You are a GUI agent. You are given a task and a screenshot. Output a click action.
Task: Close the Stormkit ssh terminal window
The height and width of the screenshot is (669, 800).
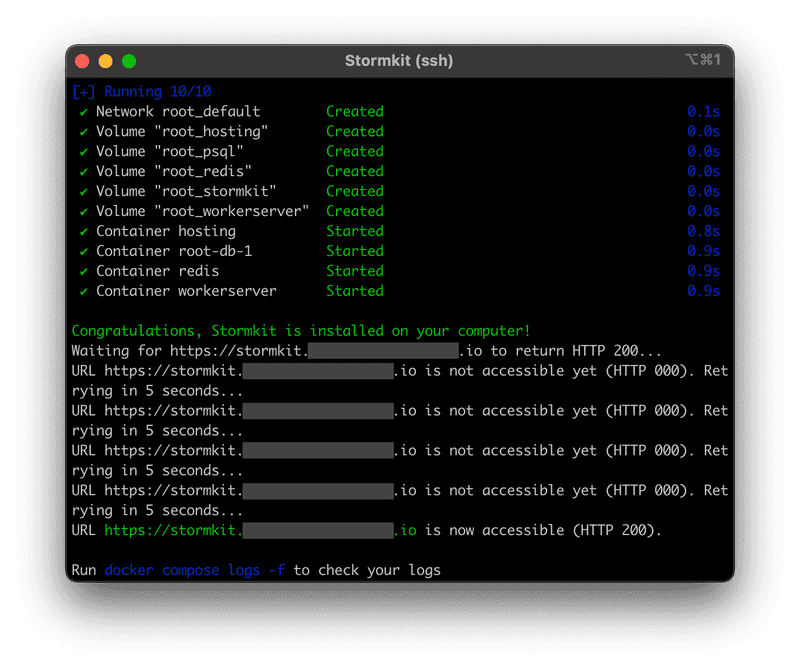[x=82, y=61]
